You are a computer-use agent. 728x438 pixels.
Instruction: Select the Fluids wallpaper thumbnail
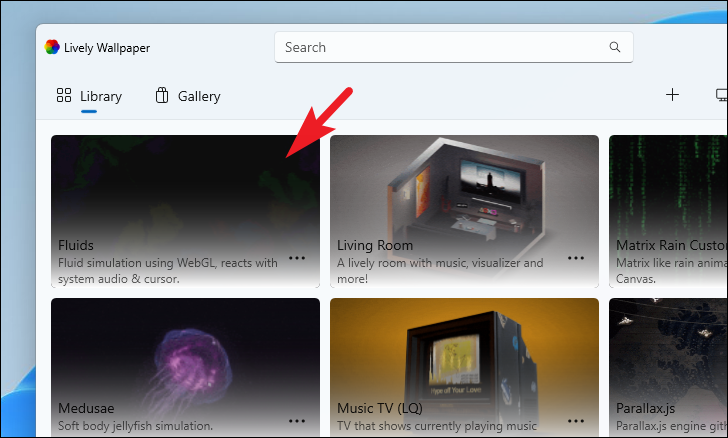pos(185,211)
